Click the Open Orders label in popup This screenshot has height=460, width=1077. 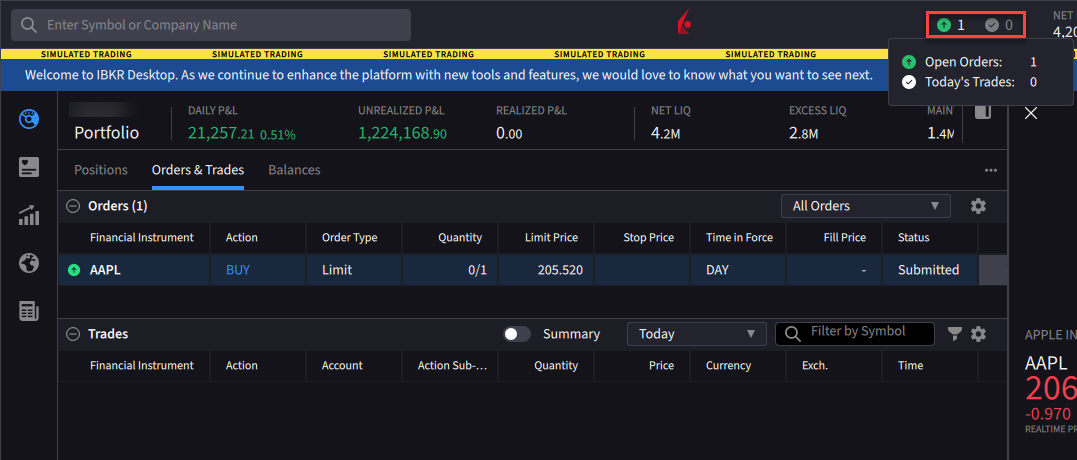pos(963,62)
